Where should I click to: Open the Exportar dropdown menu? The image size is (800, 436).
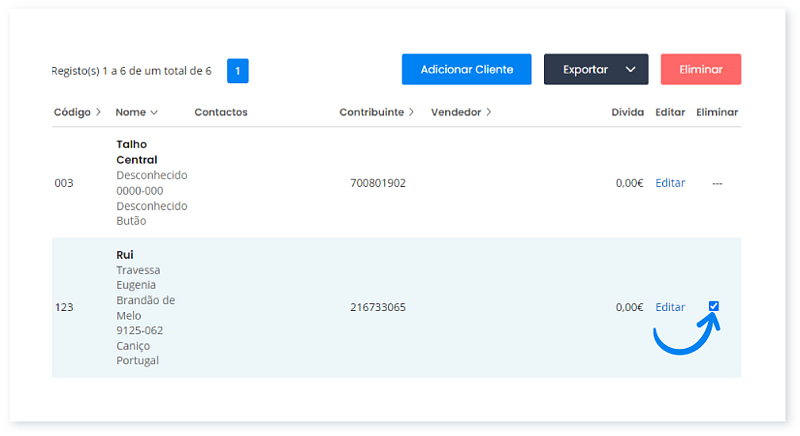(596, 69)
